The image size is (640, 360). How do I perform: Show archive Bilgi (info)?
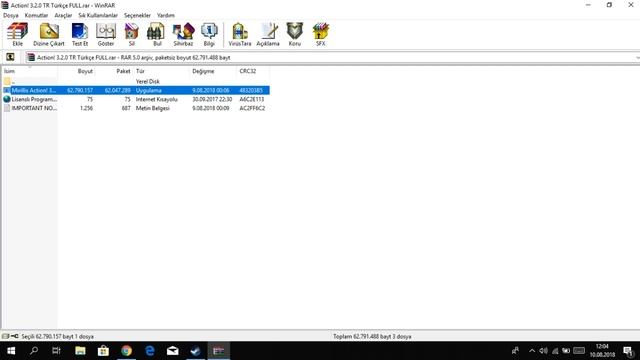pyautogui.click(x=209, y=34)
